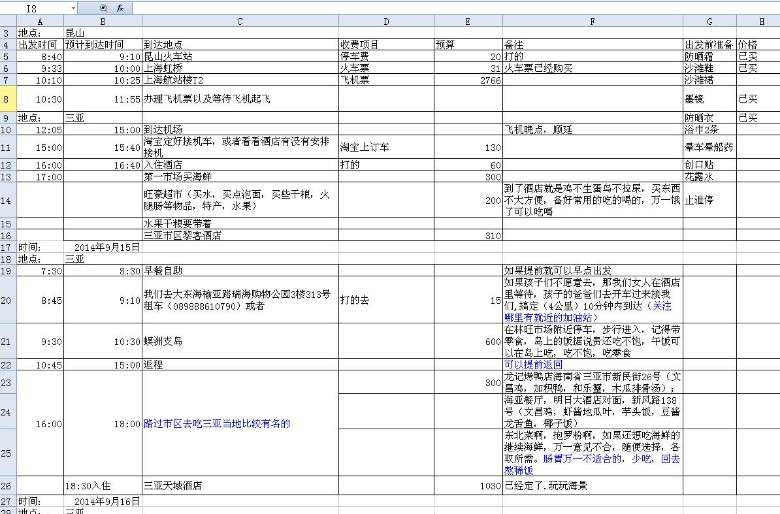Click the 如果提前就可以早点出发 cell
Viewport: 780px width, 514px height.
tap(592, 271)
